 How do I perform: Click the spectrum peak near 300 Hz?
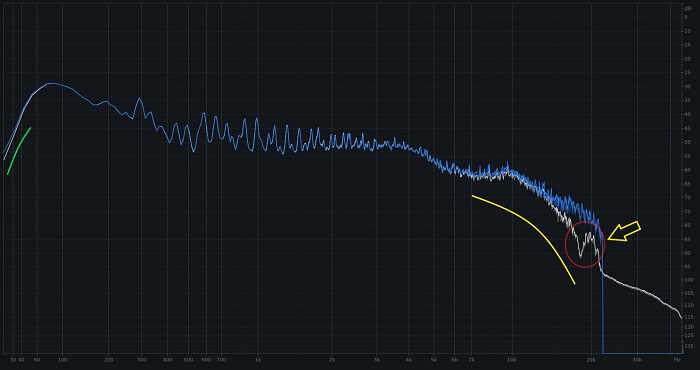tap(139, 98)
